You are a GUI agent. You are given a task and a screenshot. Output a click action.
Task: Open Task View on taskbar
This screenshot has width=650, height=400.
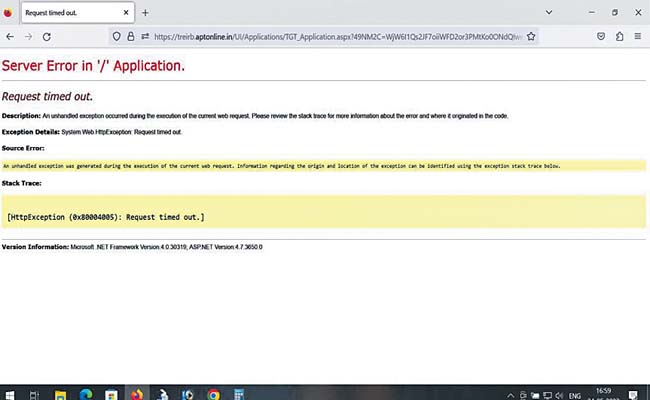click(x=34, y=395)
